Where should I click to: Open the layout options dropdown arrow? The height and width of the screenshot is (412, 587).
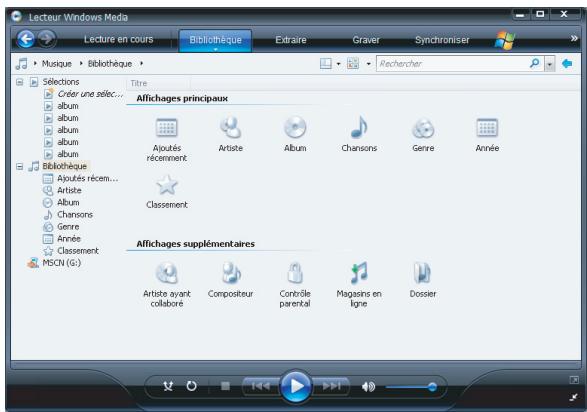point(338,64)
